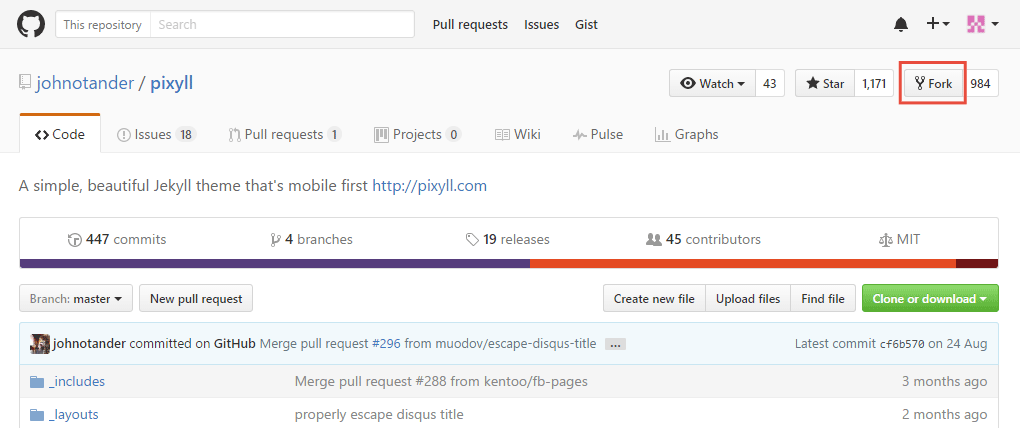Click the '2 months ago' timestamp
The image size is (1020, 428).
(x=945, y=414)
